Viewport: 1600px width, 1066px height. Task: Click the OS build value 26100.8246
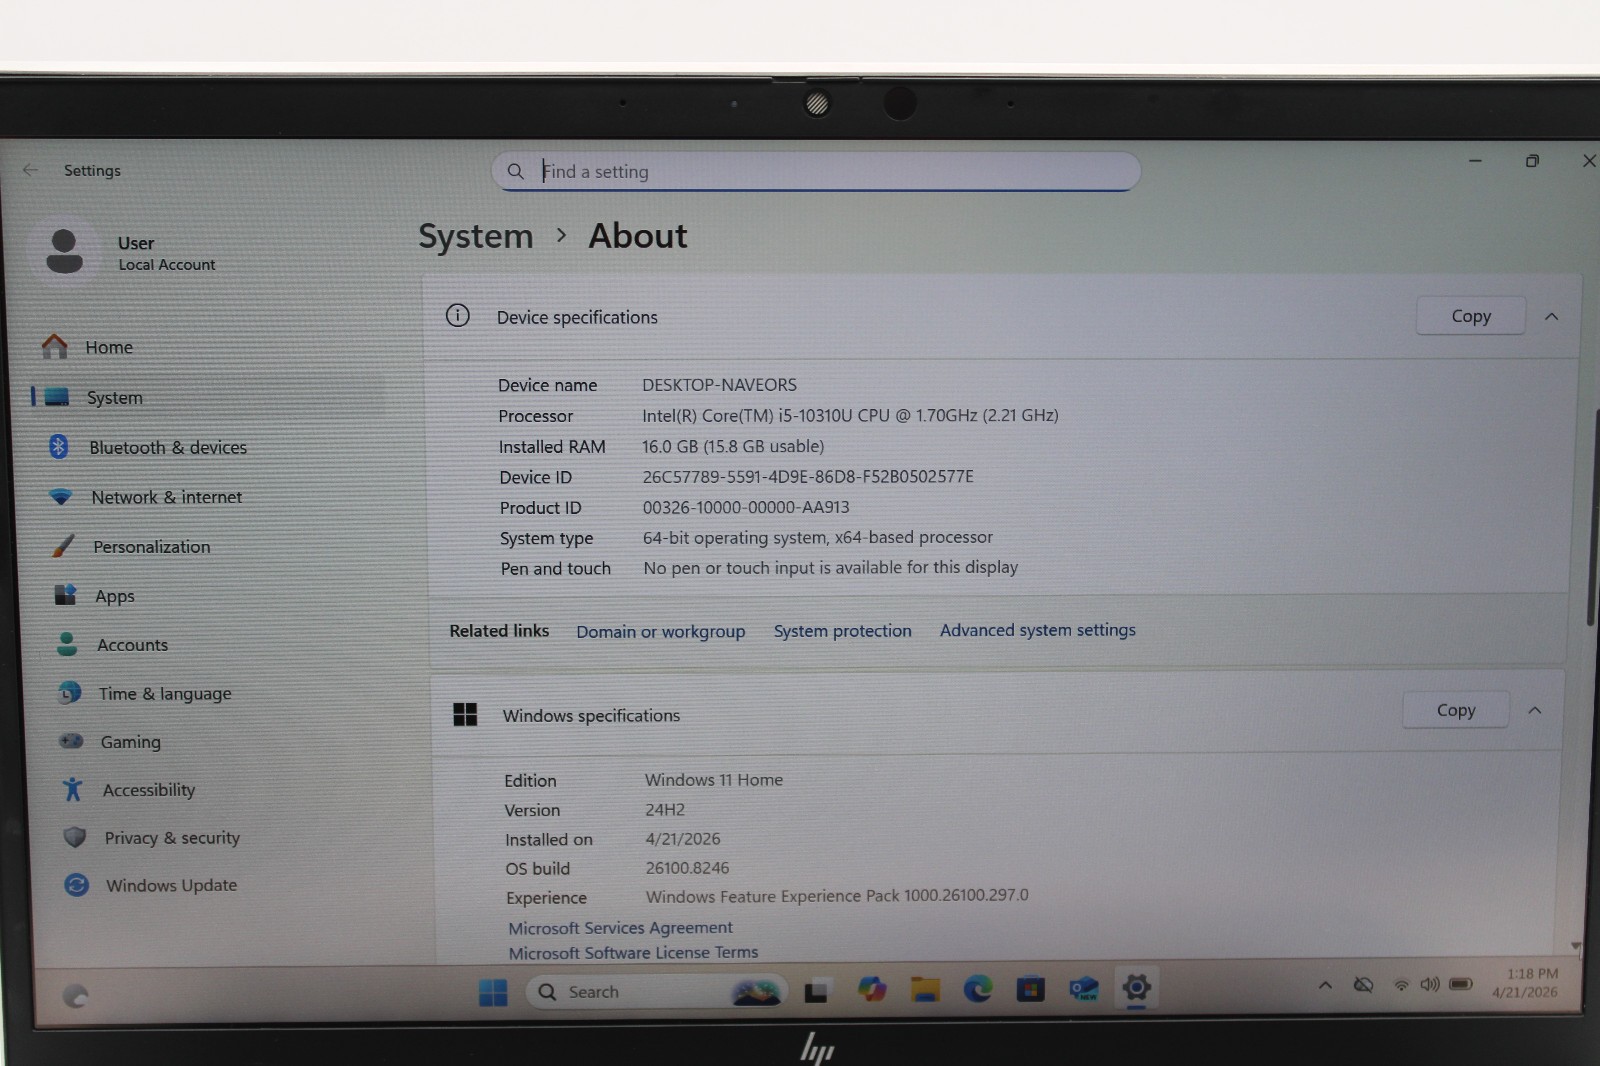(x=687, y=868)
